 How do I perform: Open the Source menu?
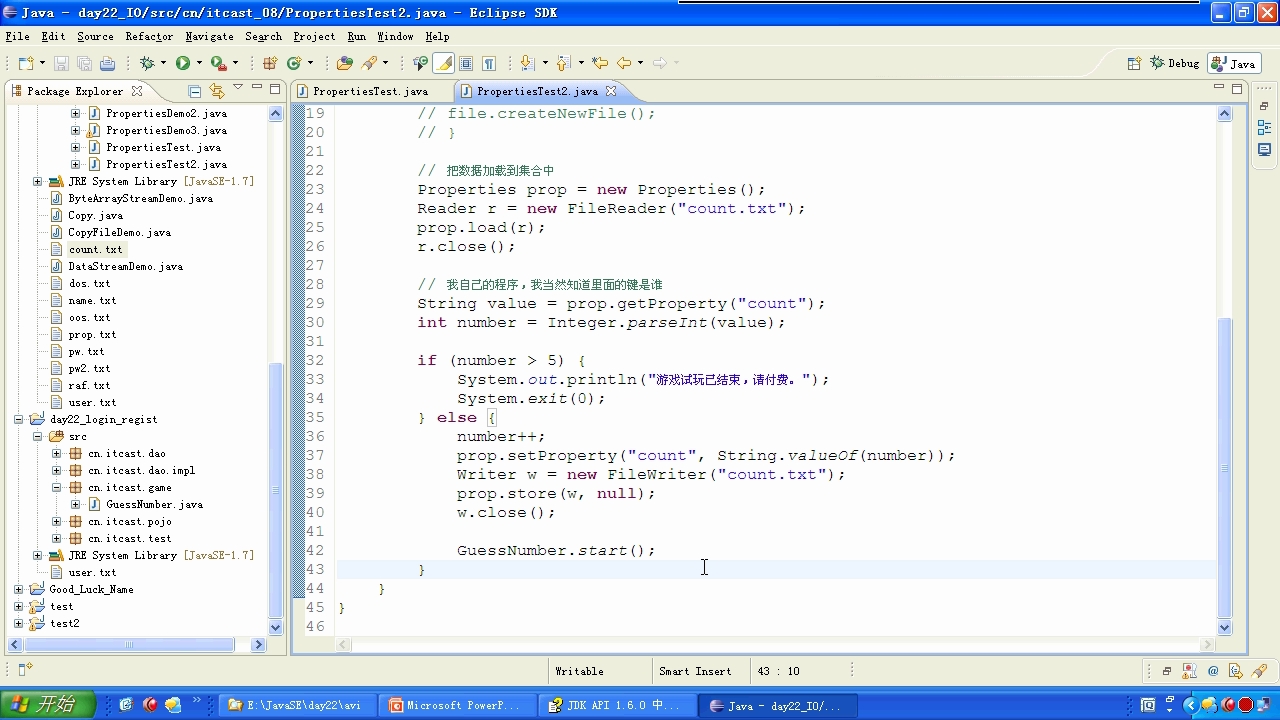tap(95, 36)
